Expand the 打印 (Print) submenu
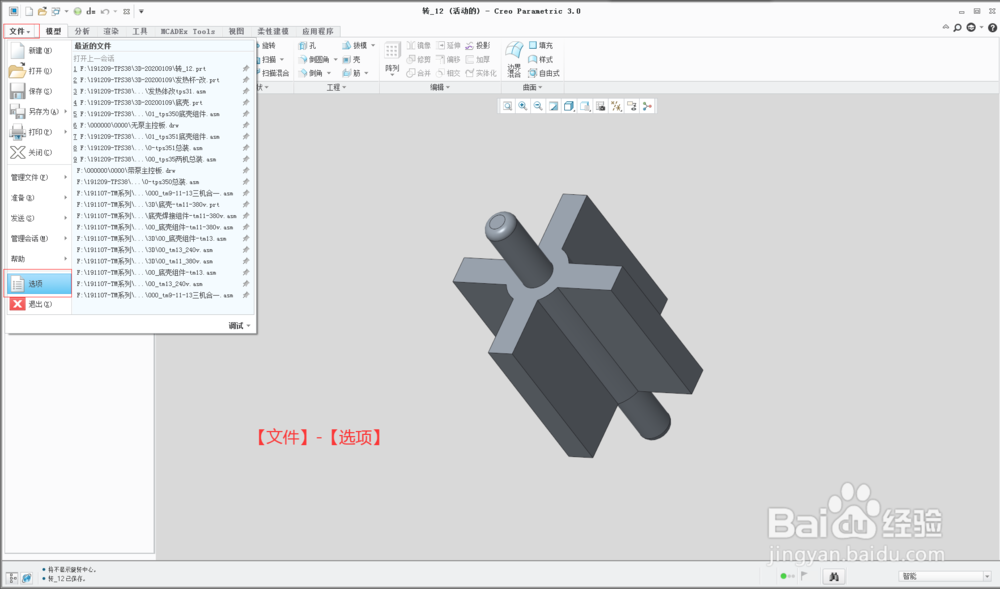Viewport: 1000px width, 589px height. pyautogui.click(x=65, y=132)
